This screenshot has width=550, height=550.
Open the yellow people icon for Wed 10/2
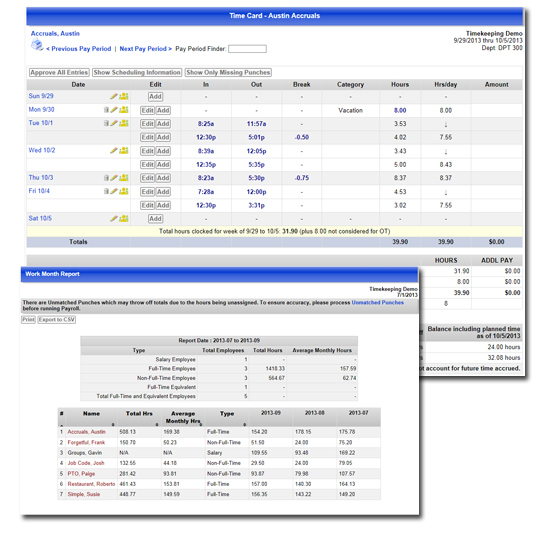(x=123, y=150)
